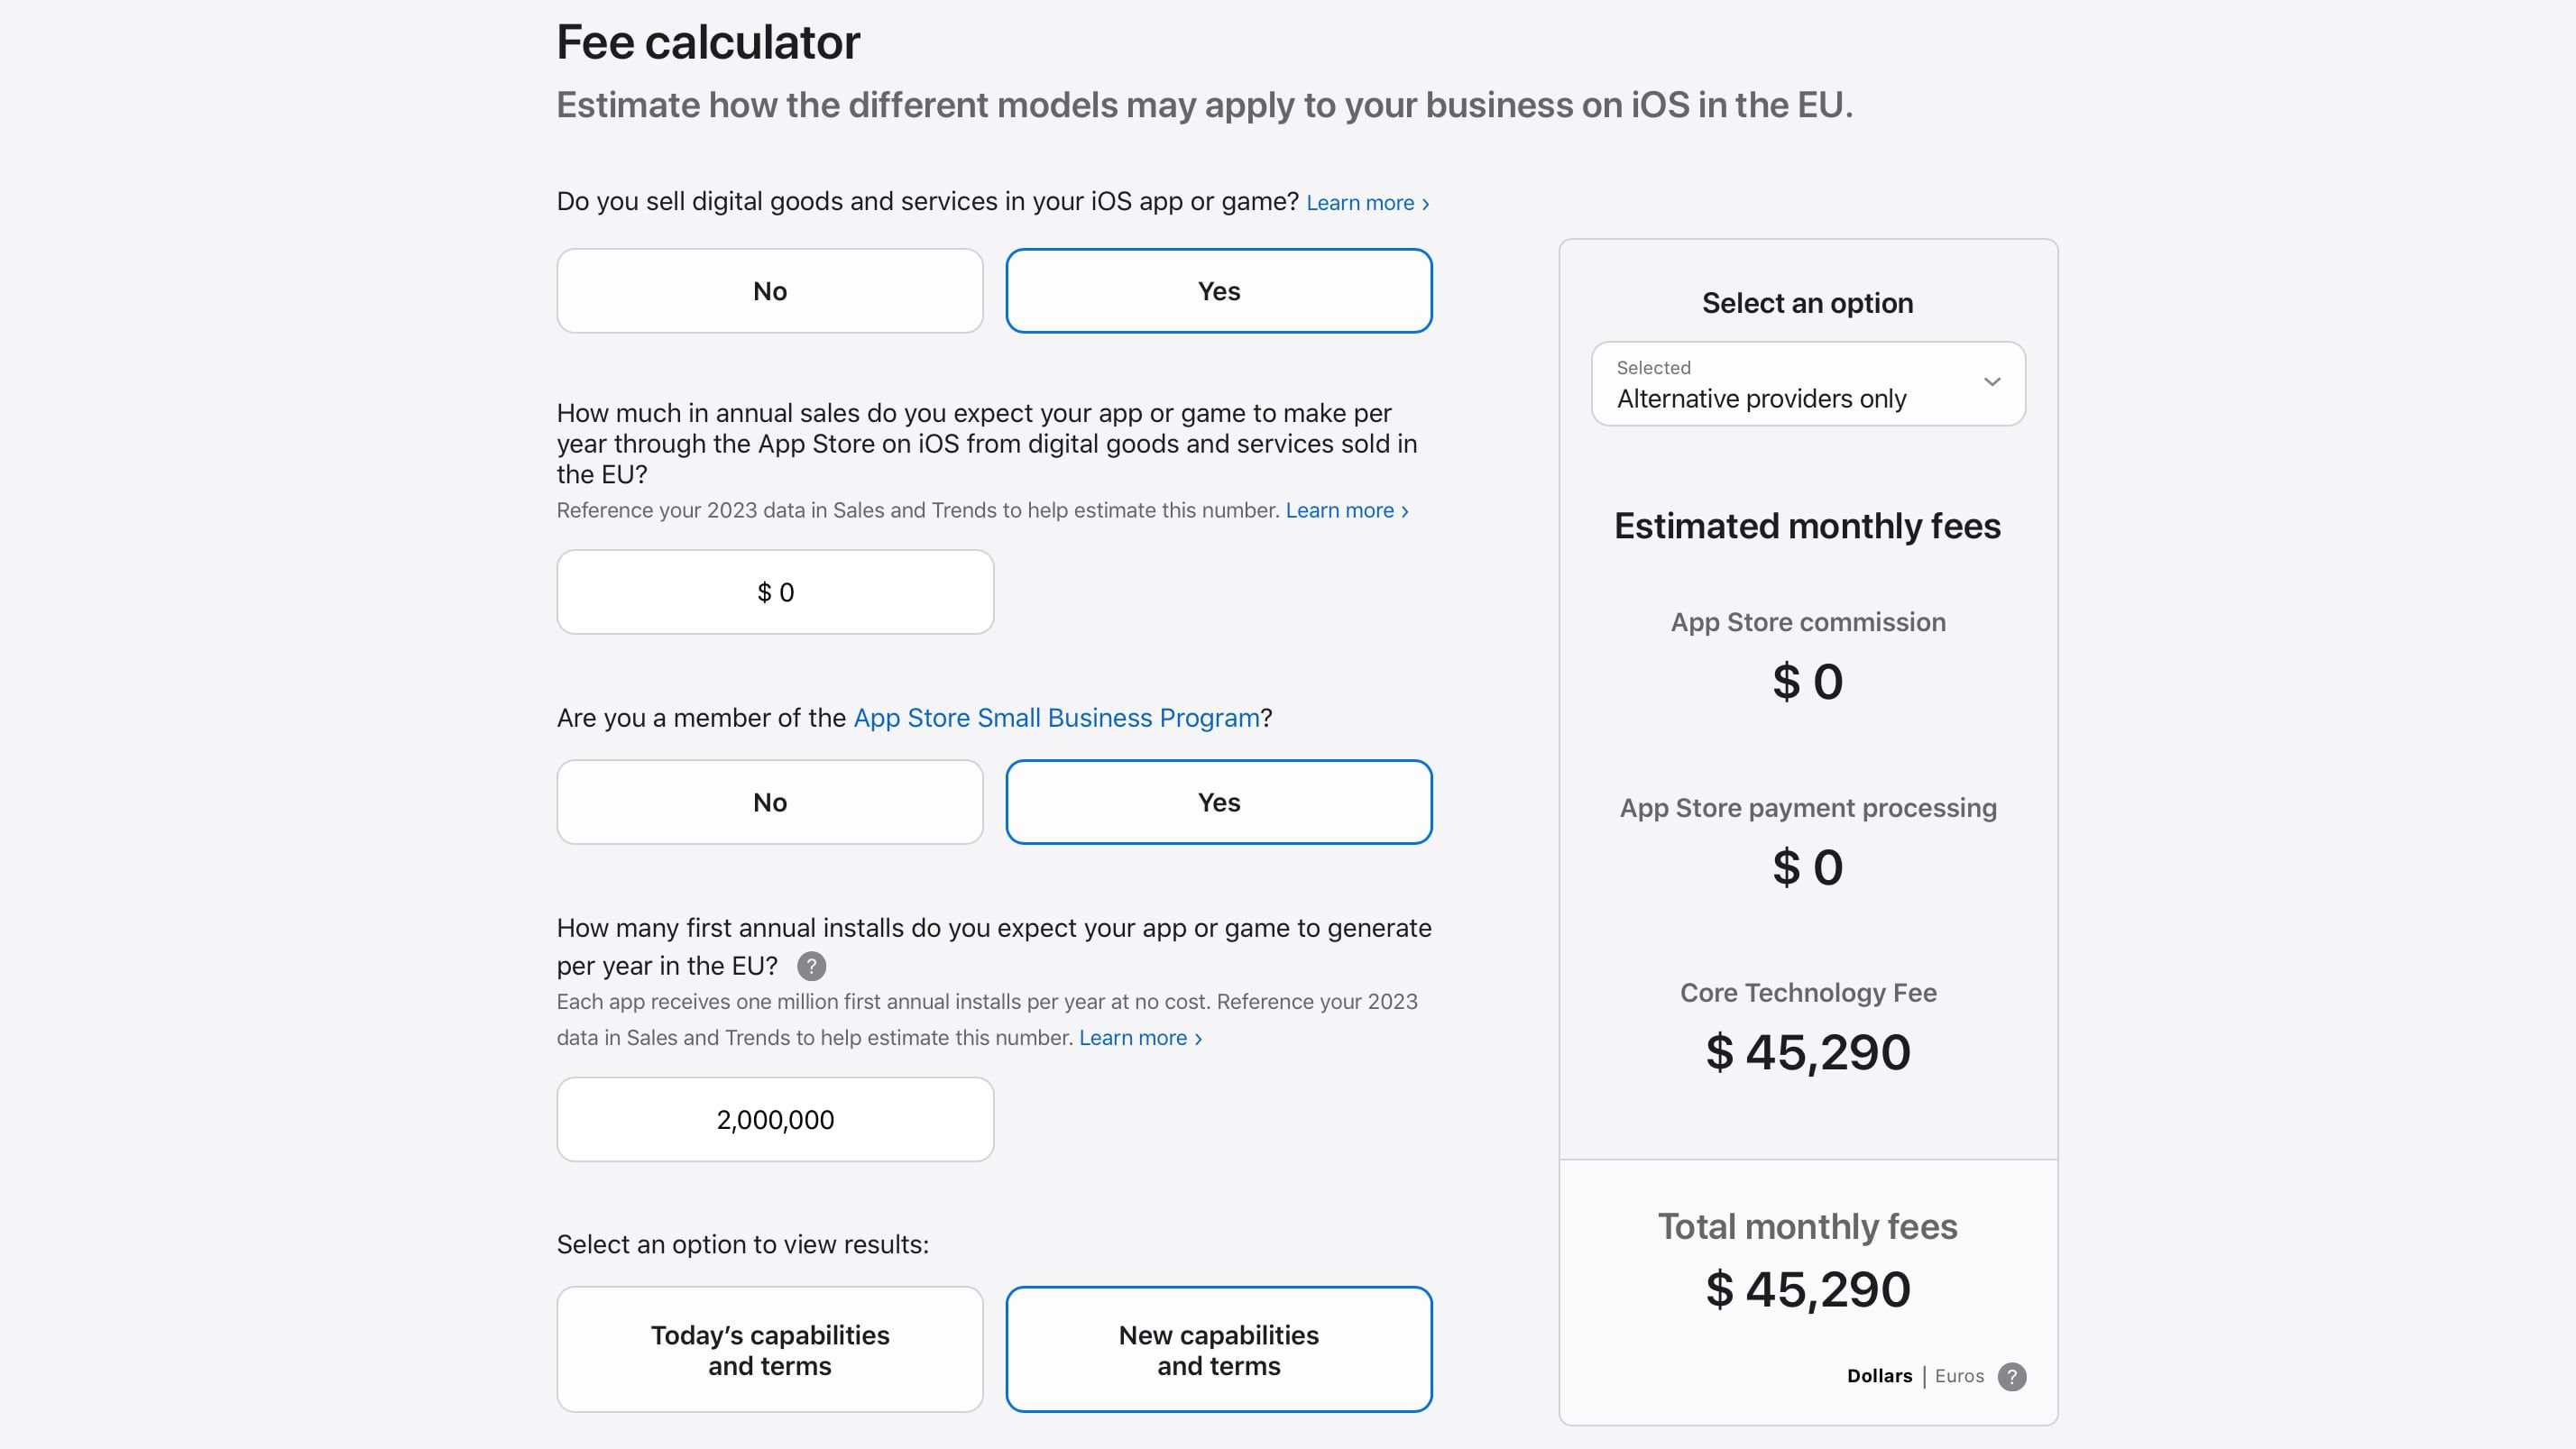The image size is (2576, 1449).
Task: Open Learn more link for Sales and Trends
Action: pyautogui.click(x=1346, y=511)
